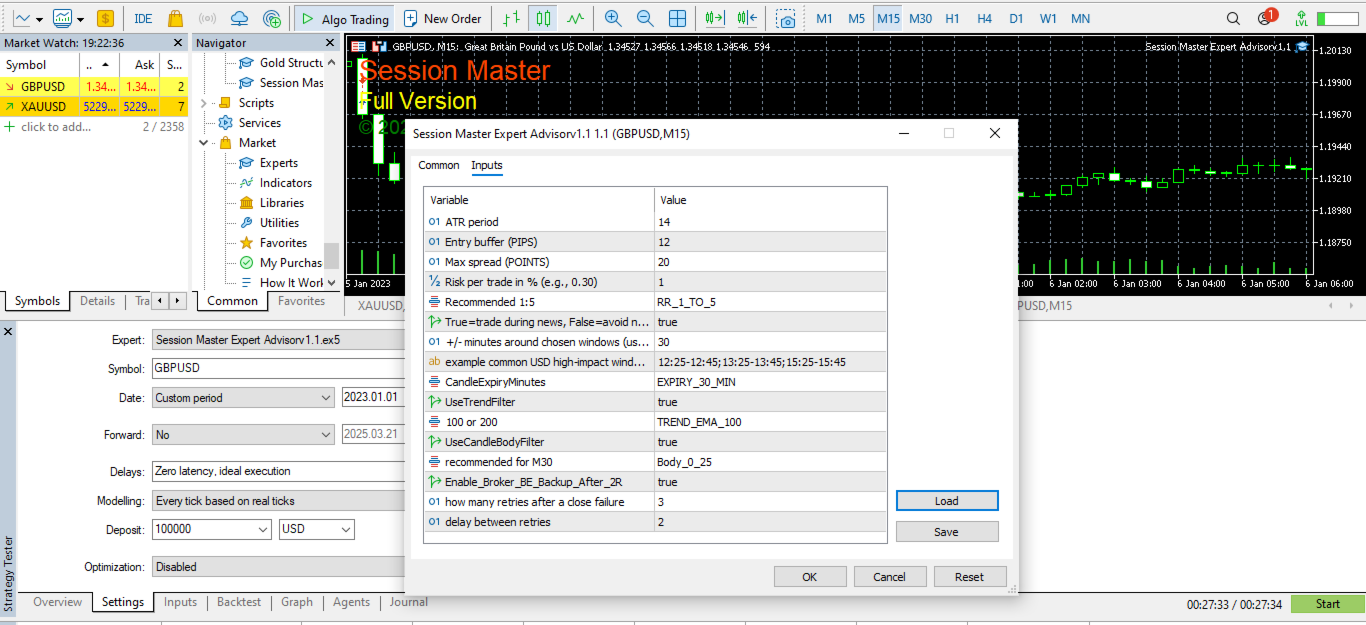Select the MN timeframe
The width and height of the screenshot is (1366, 625).
(x=1080, y=18)
